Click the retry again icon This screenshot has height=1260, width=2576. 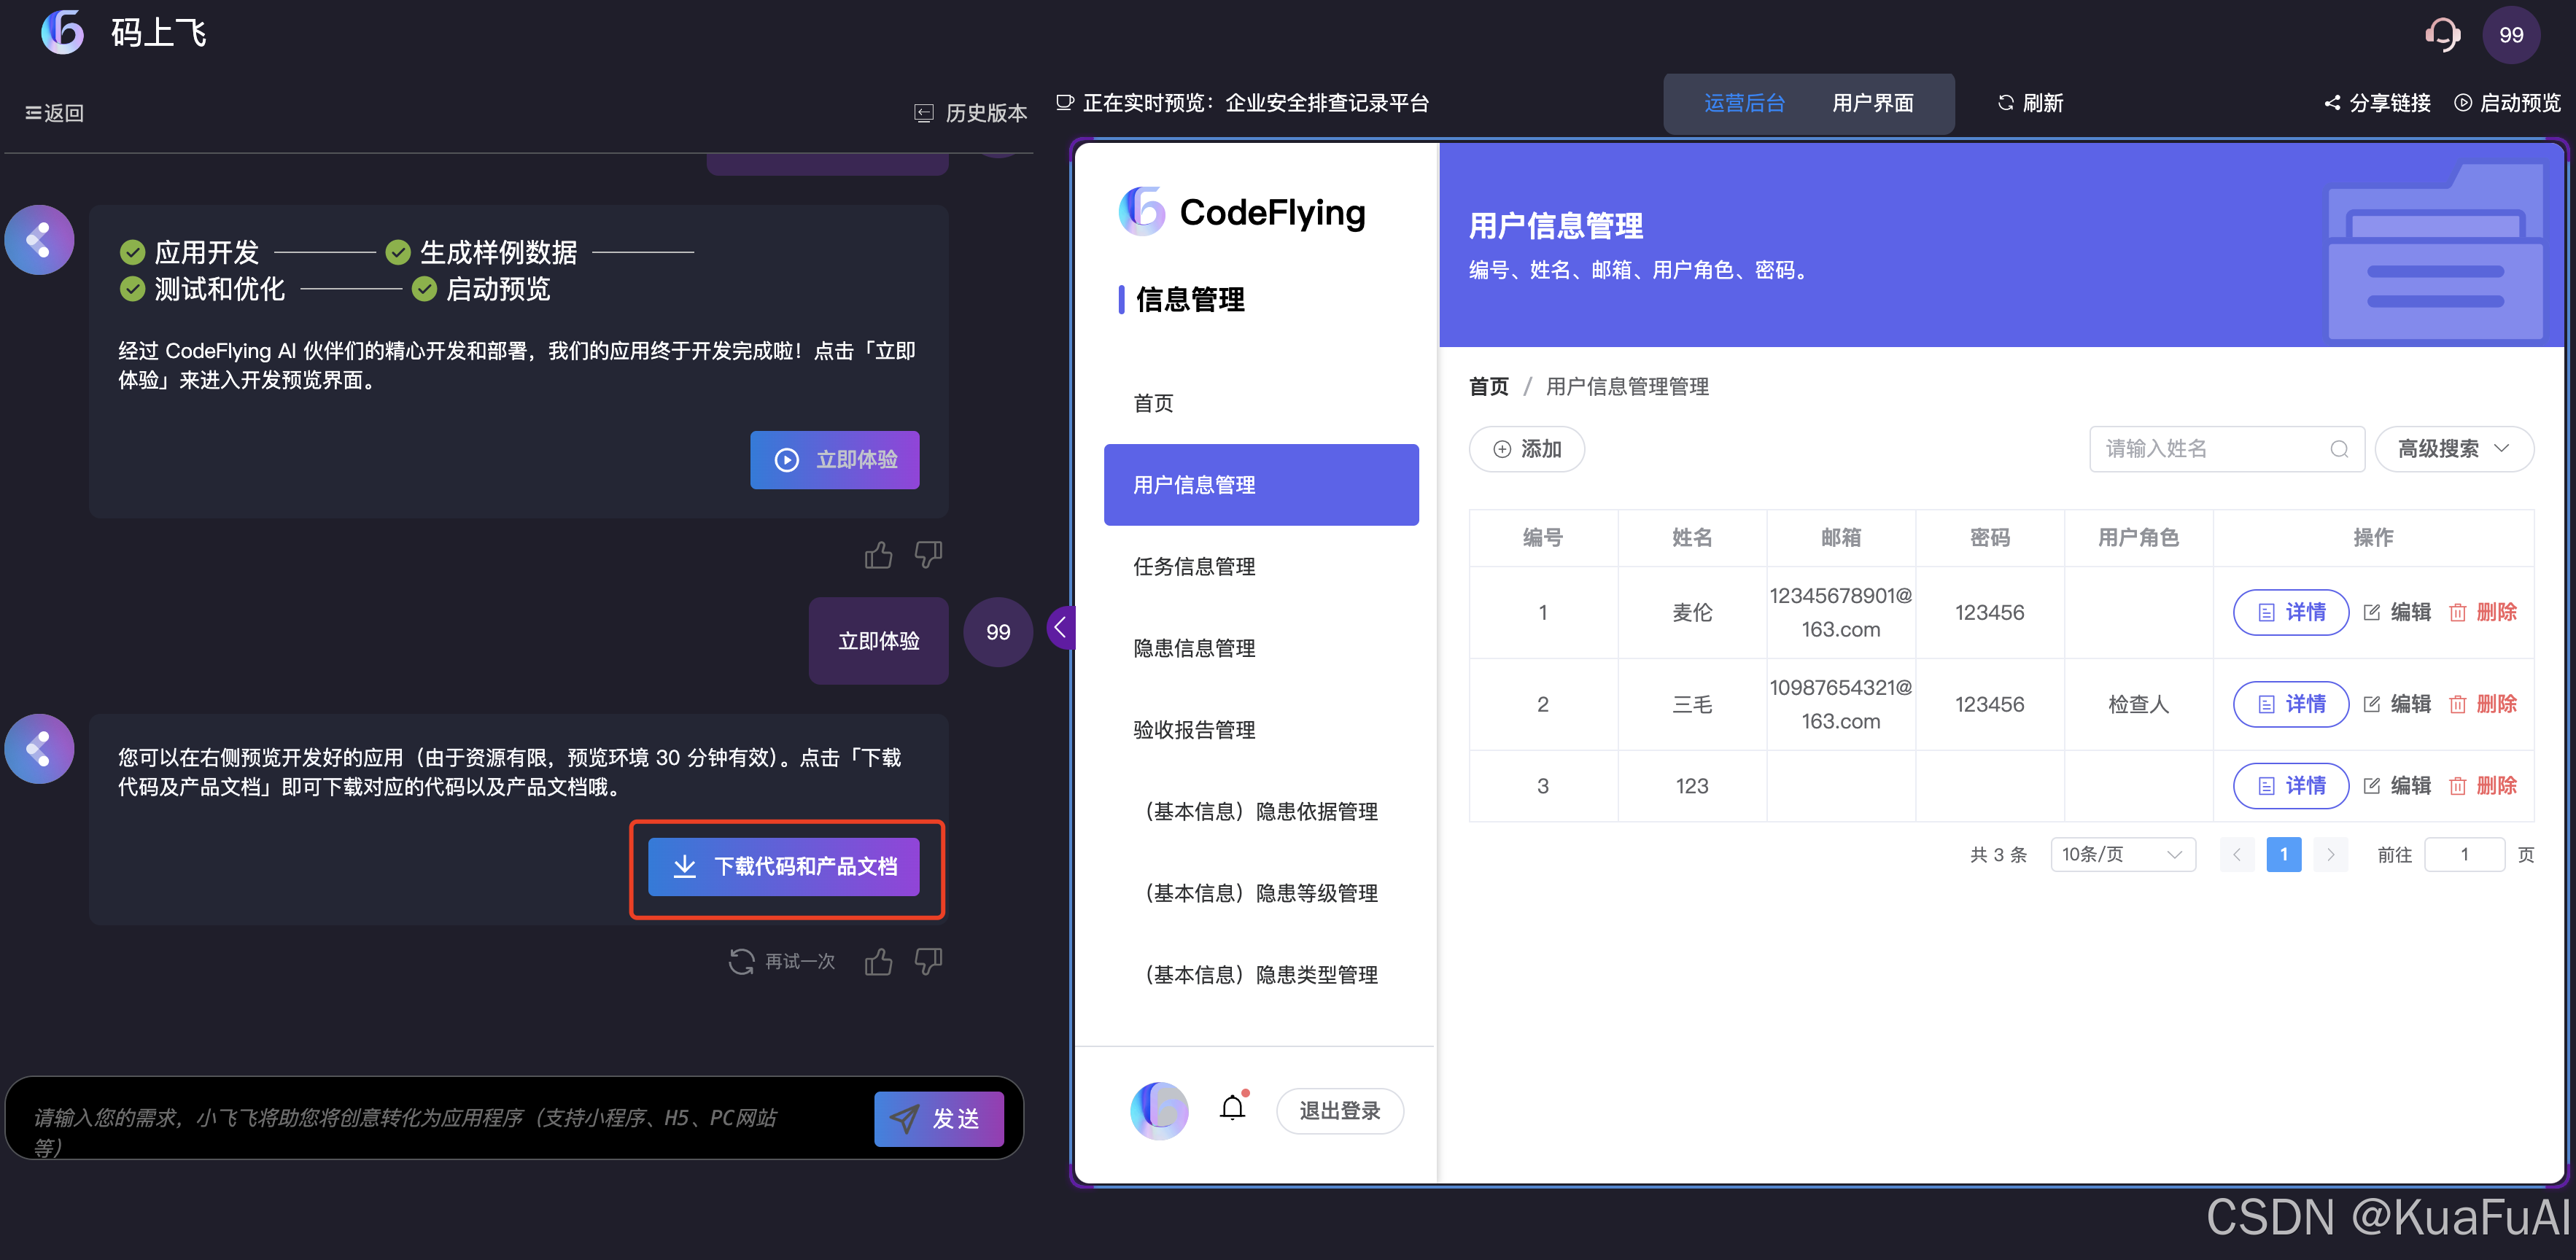741,962
